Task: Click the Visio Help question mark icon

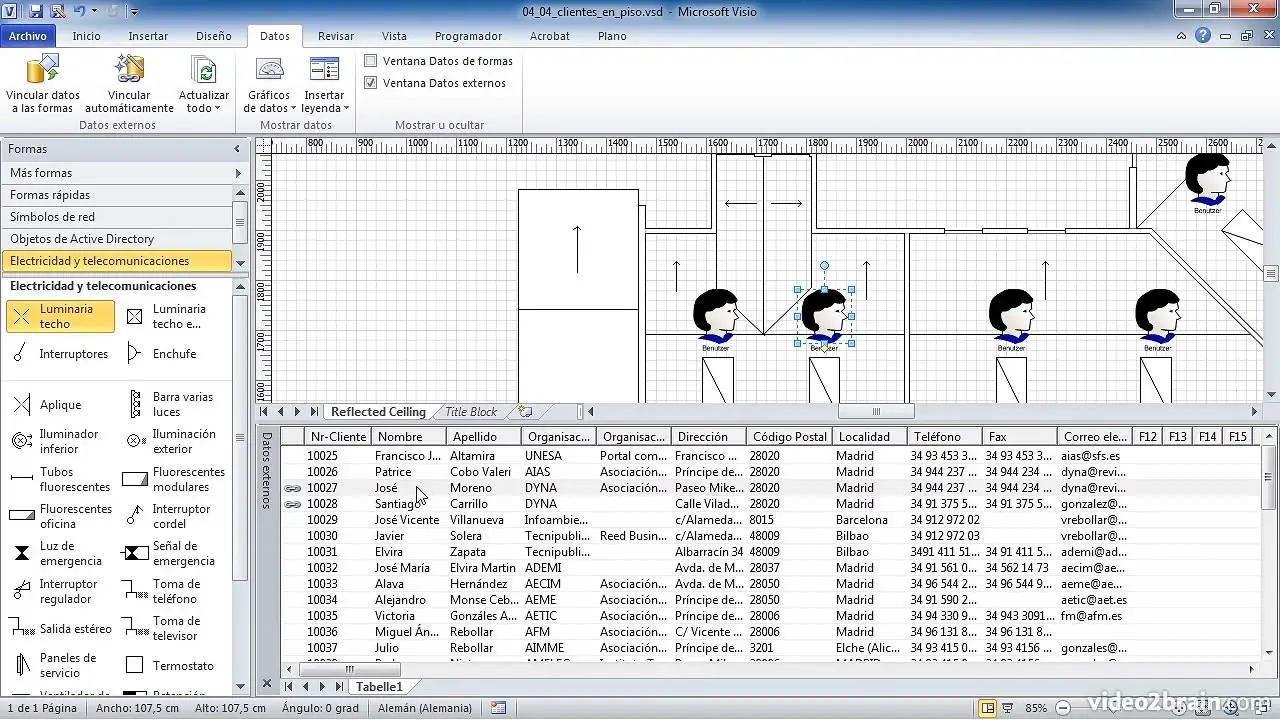Action: [x=1203, y=35]
